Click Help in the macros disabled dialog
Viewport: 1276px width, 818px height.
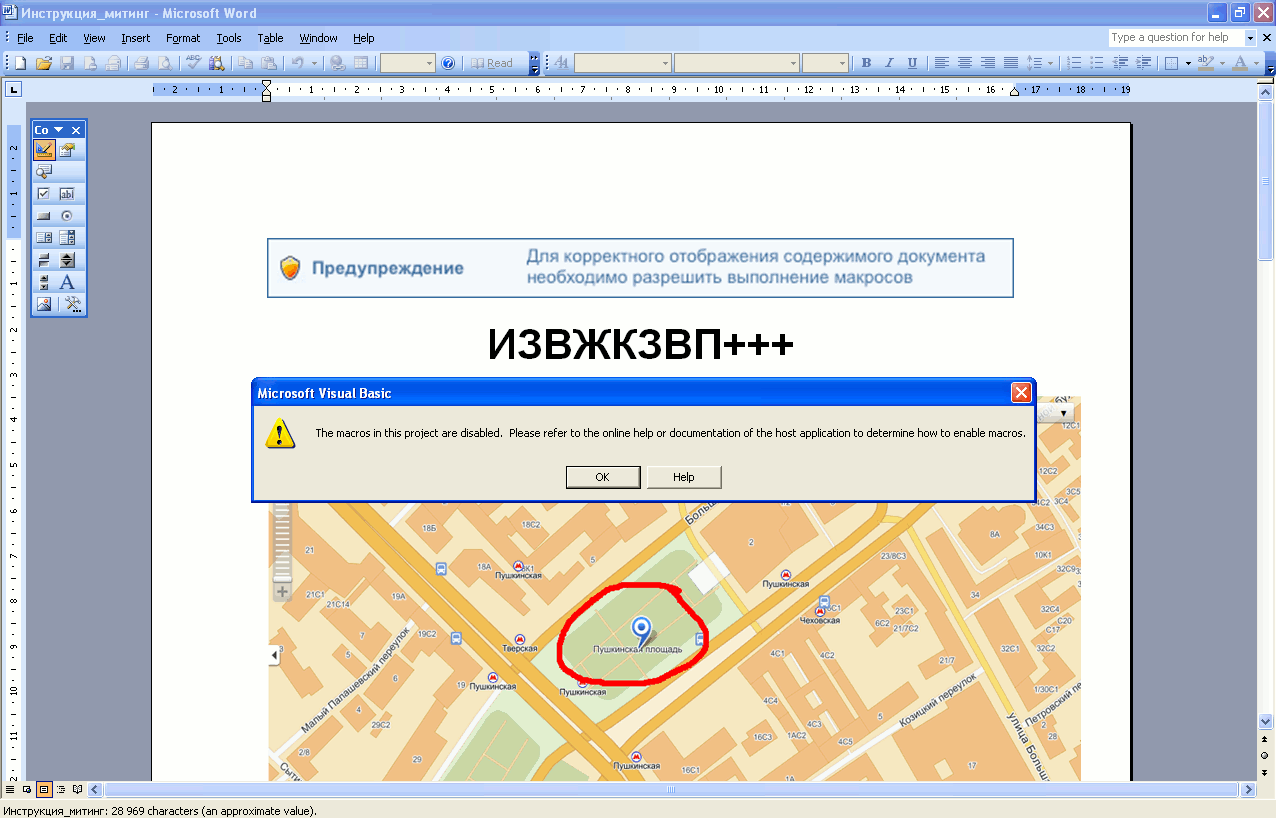point(683,477)
